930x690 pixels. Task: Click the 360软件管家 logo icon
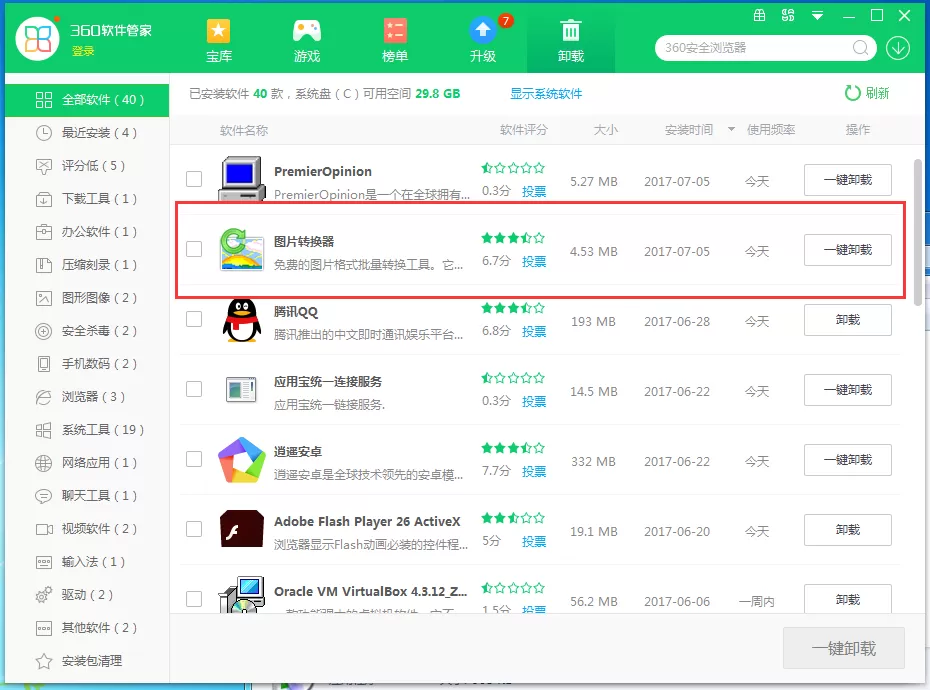pyautogui.click(x=37, y=39)
